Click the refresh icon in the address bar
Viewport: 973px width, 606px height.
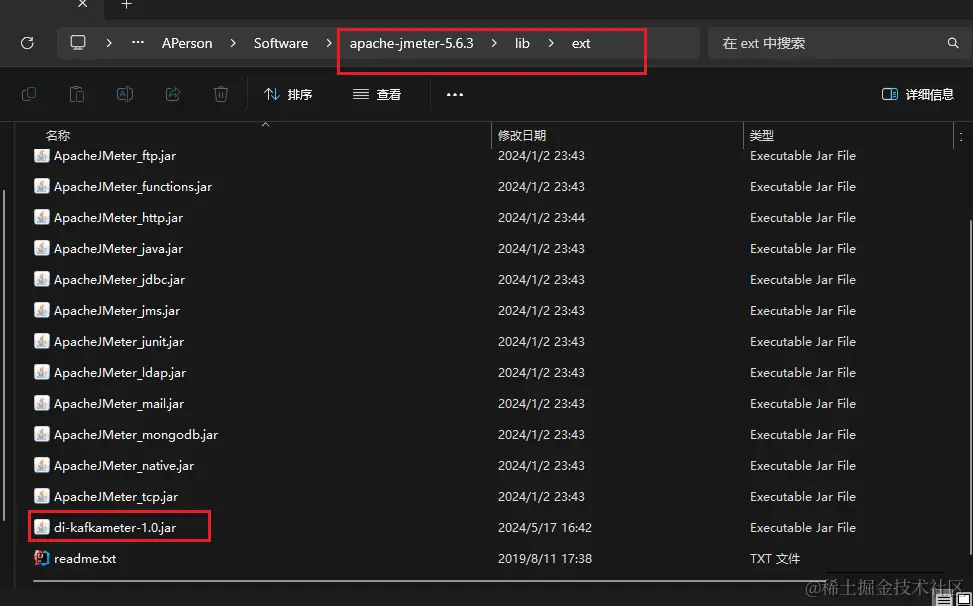pyautogui.click(x=27, y=43)
